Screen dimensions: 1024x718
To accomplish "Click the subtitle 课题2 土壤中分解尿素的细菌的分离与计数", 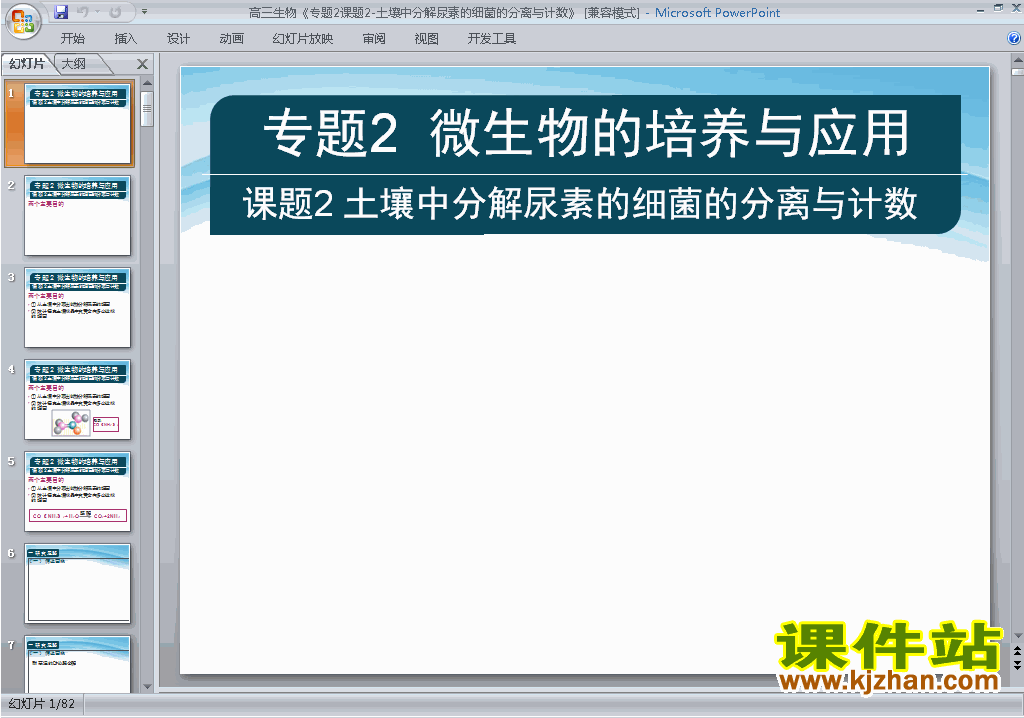I will (x=580, y=203).
